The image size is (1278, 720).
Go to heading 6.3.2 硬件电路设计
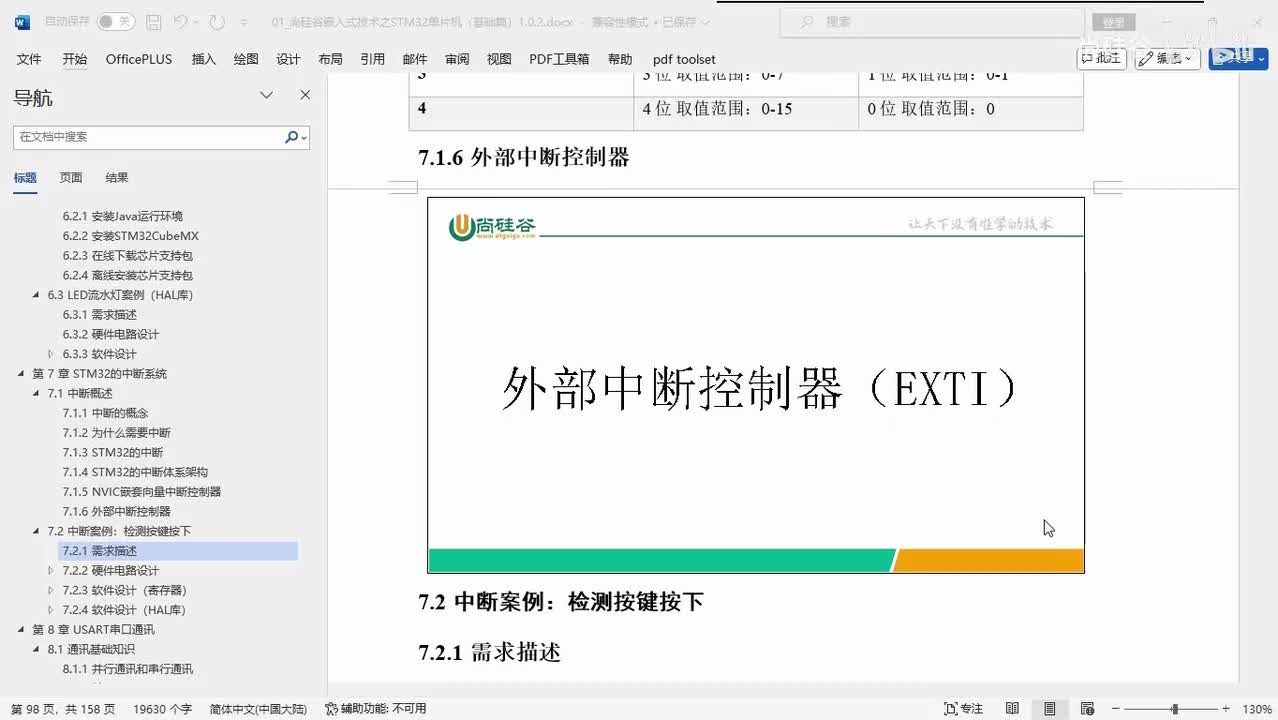(111, 334)
